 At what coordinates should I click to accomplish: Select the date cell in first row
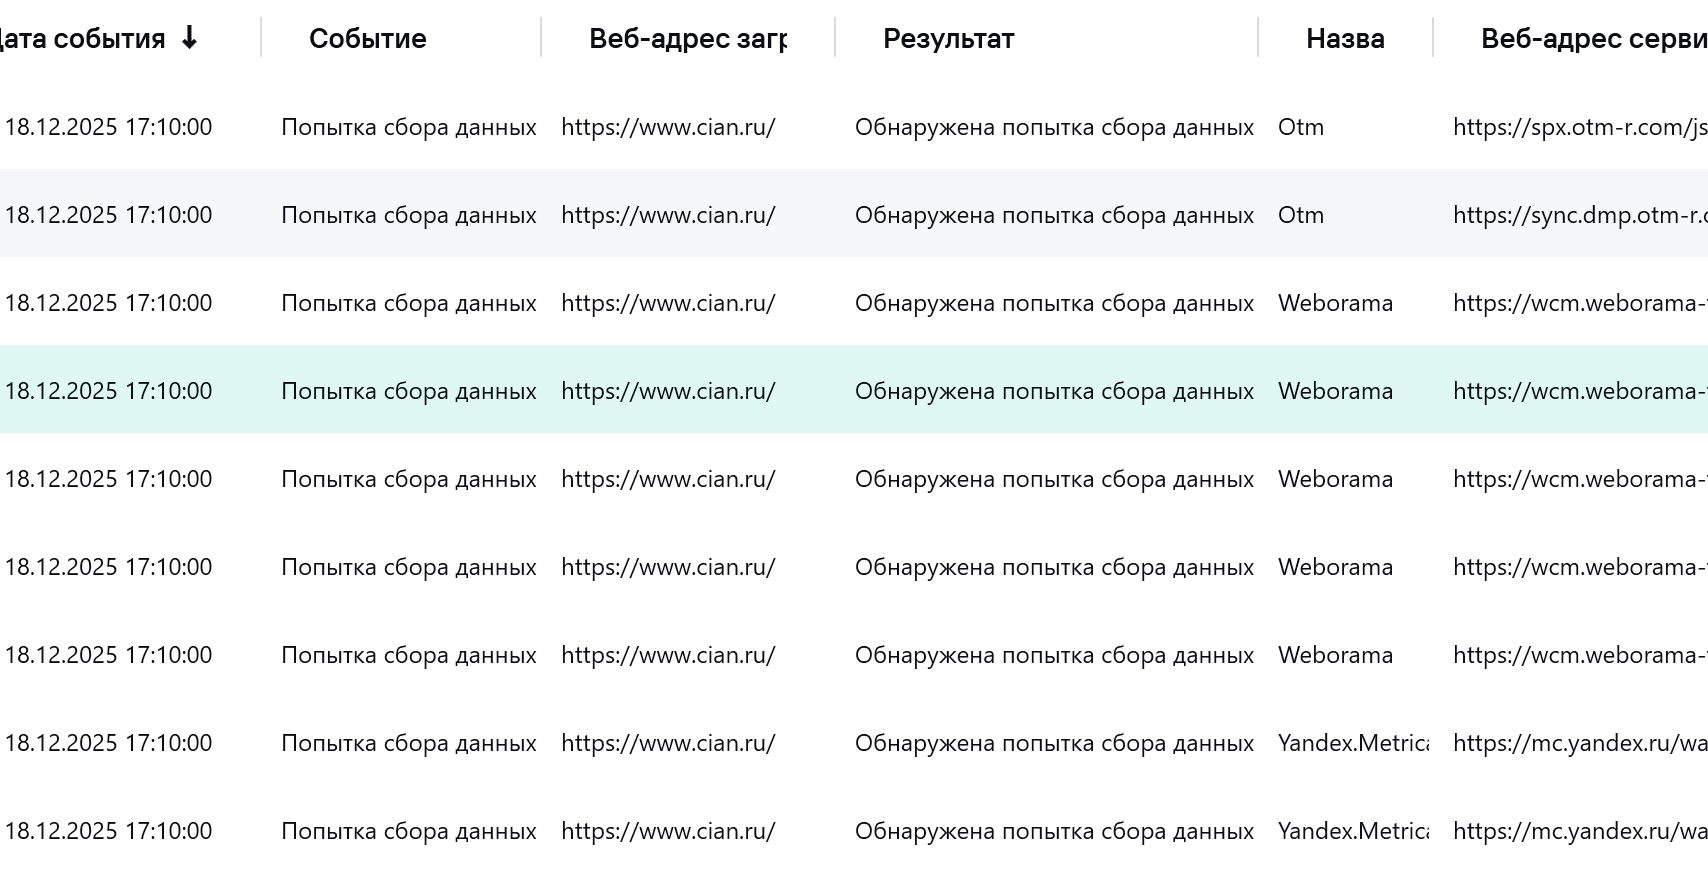(x=108, y=127)
